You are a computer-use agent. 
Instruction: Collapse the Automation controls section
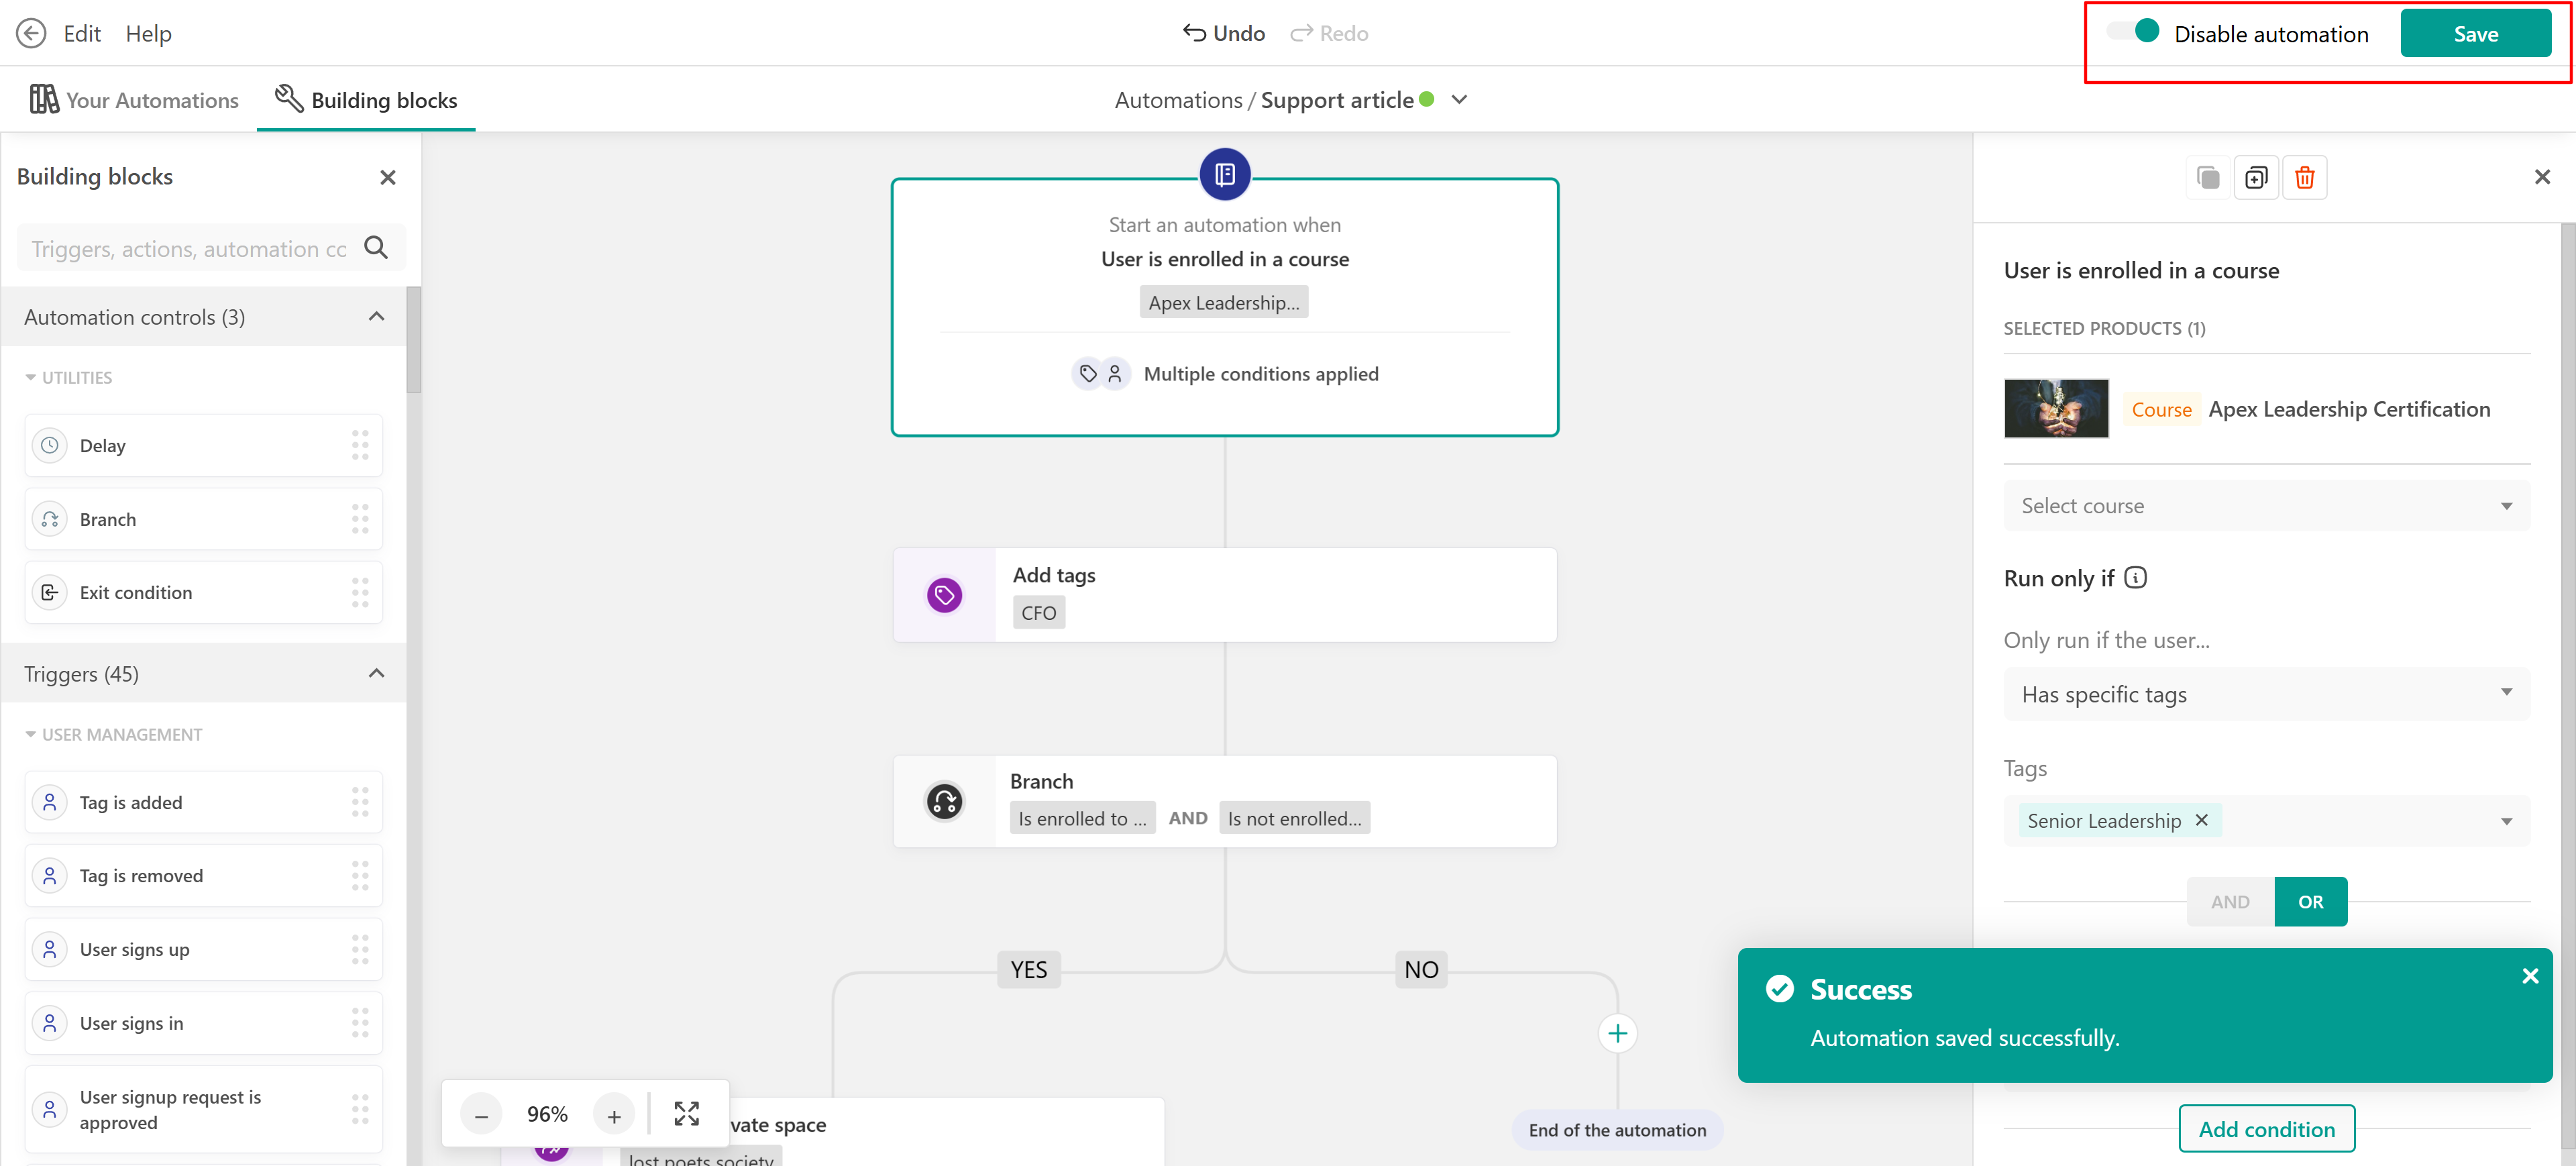click(x=376, y=317)
